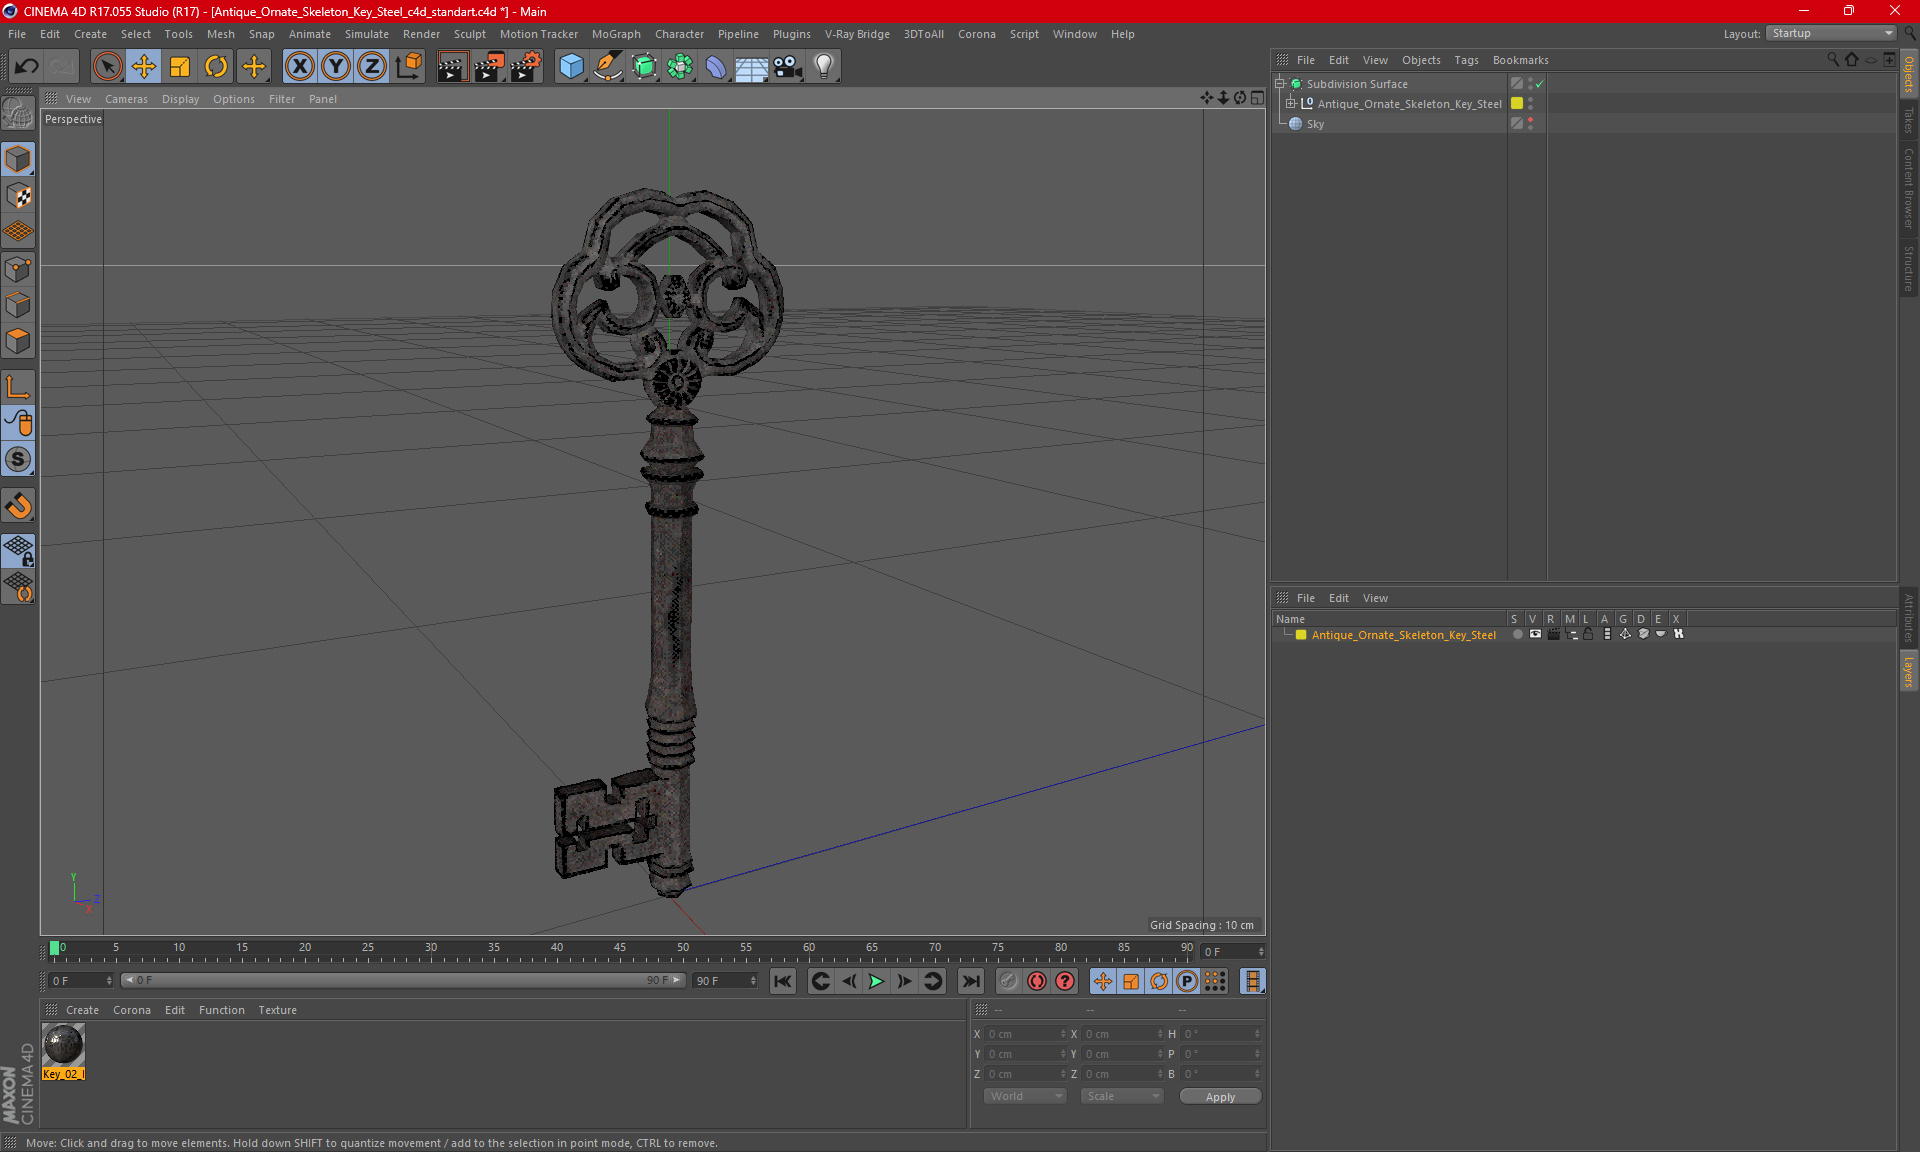Click the current frame field 0 F
The image size is (1920, 1152).
[81, 981]
